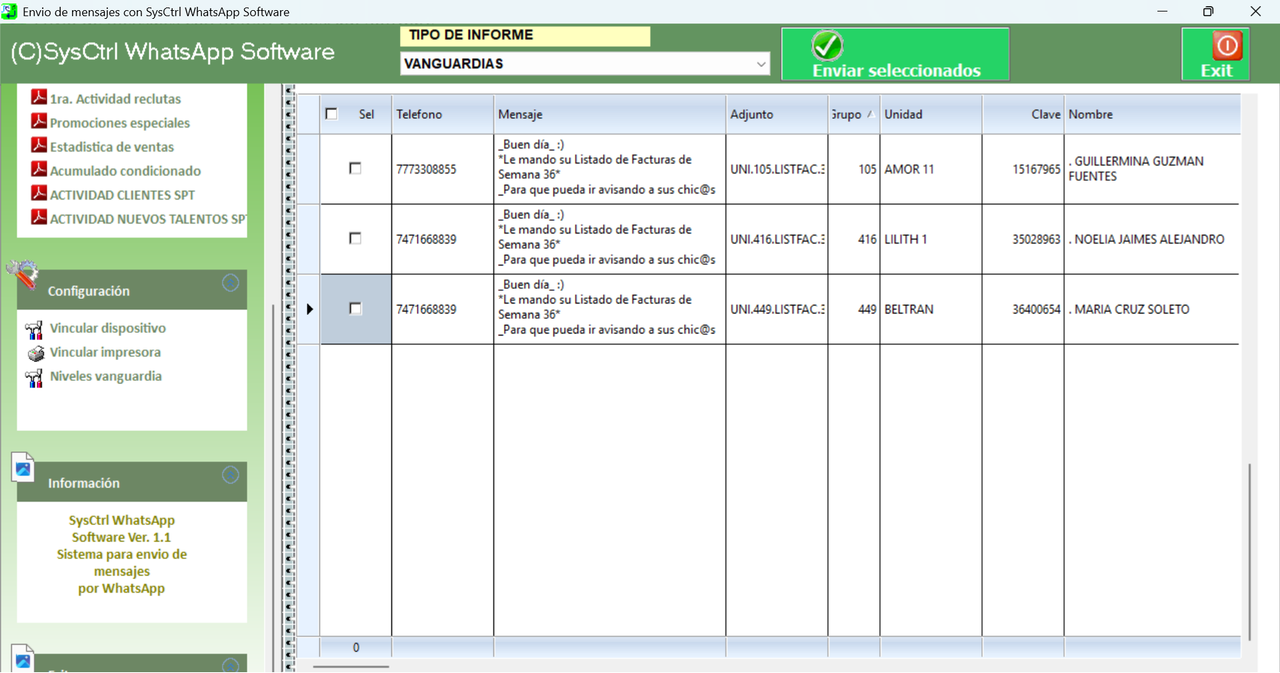1280x673 pixels.
Task: Check the row for MARIA CRUZ SOLETO
Action: 355,309
